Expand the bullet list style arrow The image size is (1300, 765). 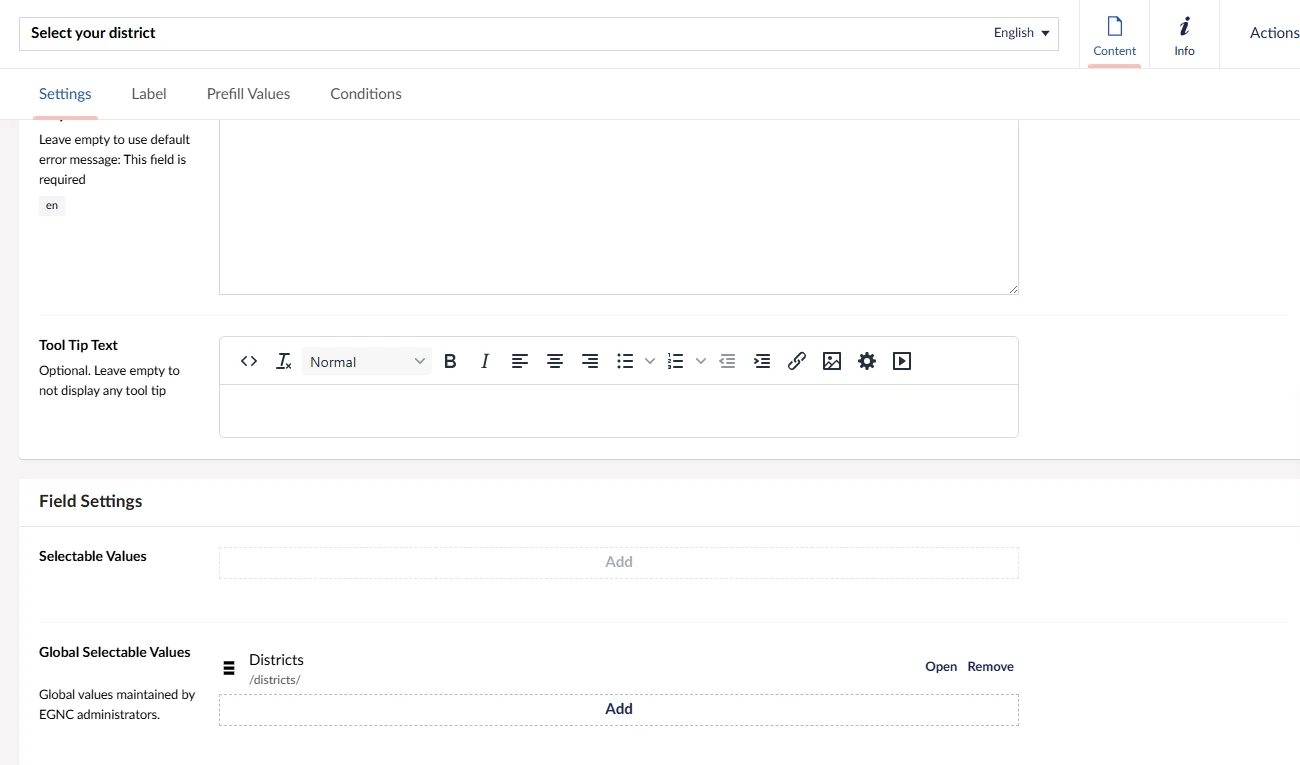[x=650, y=361]
